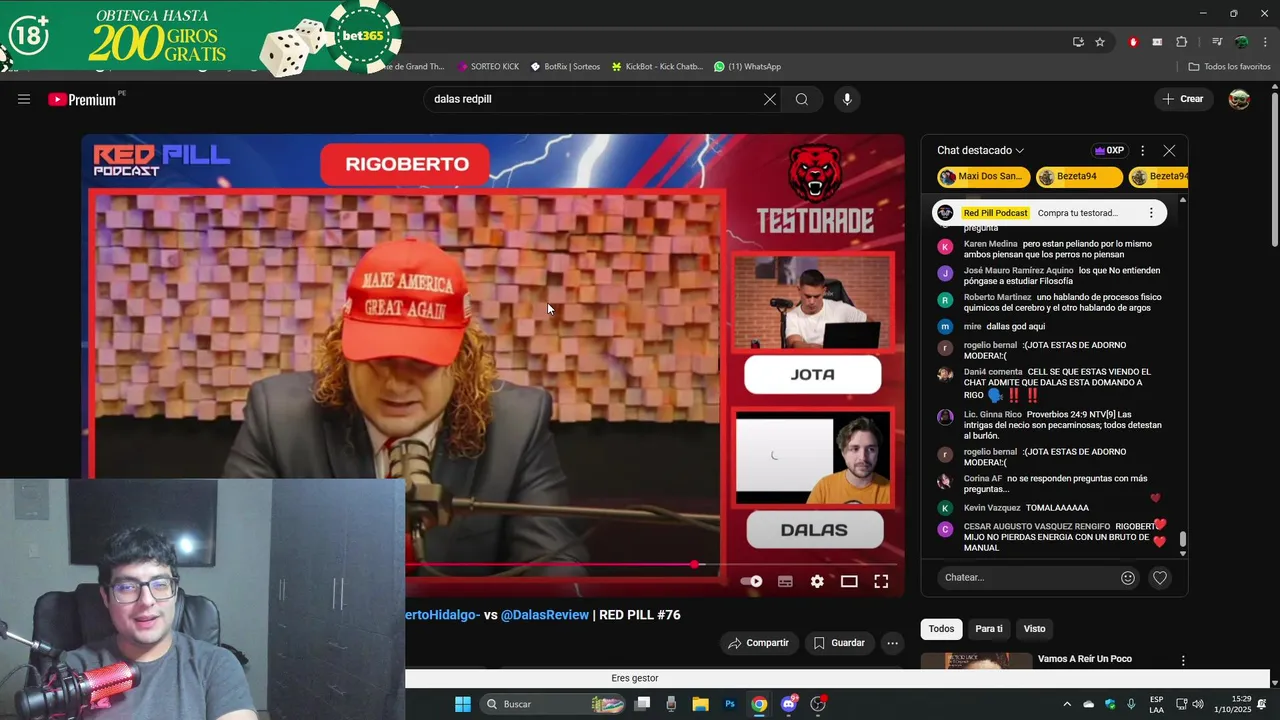Screen dimensions: 1280x720
Task: Open the pinned Red Pill Podcast message menu
Action: [1151, 213]
